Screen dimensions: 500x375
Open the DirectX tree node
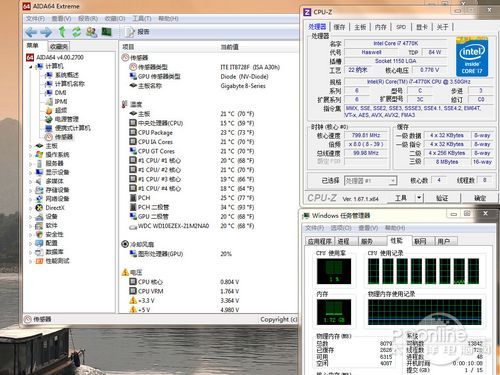pyautogui.click(x=55, y=208)
